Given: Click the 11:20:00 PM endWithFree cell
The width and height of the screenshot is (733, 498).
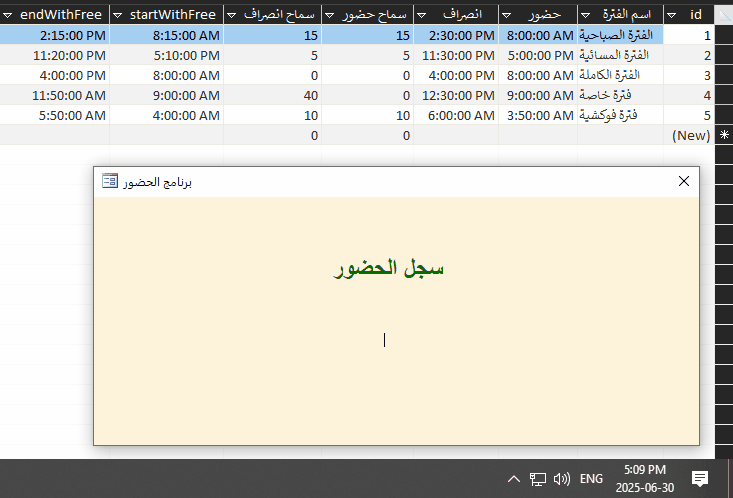Looking at the screenshot, I should coord(55,55).
